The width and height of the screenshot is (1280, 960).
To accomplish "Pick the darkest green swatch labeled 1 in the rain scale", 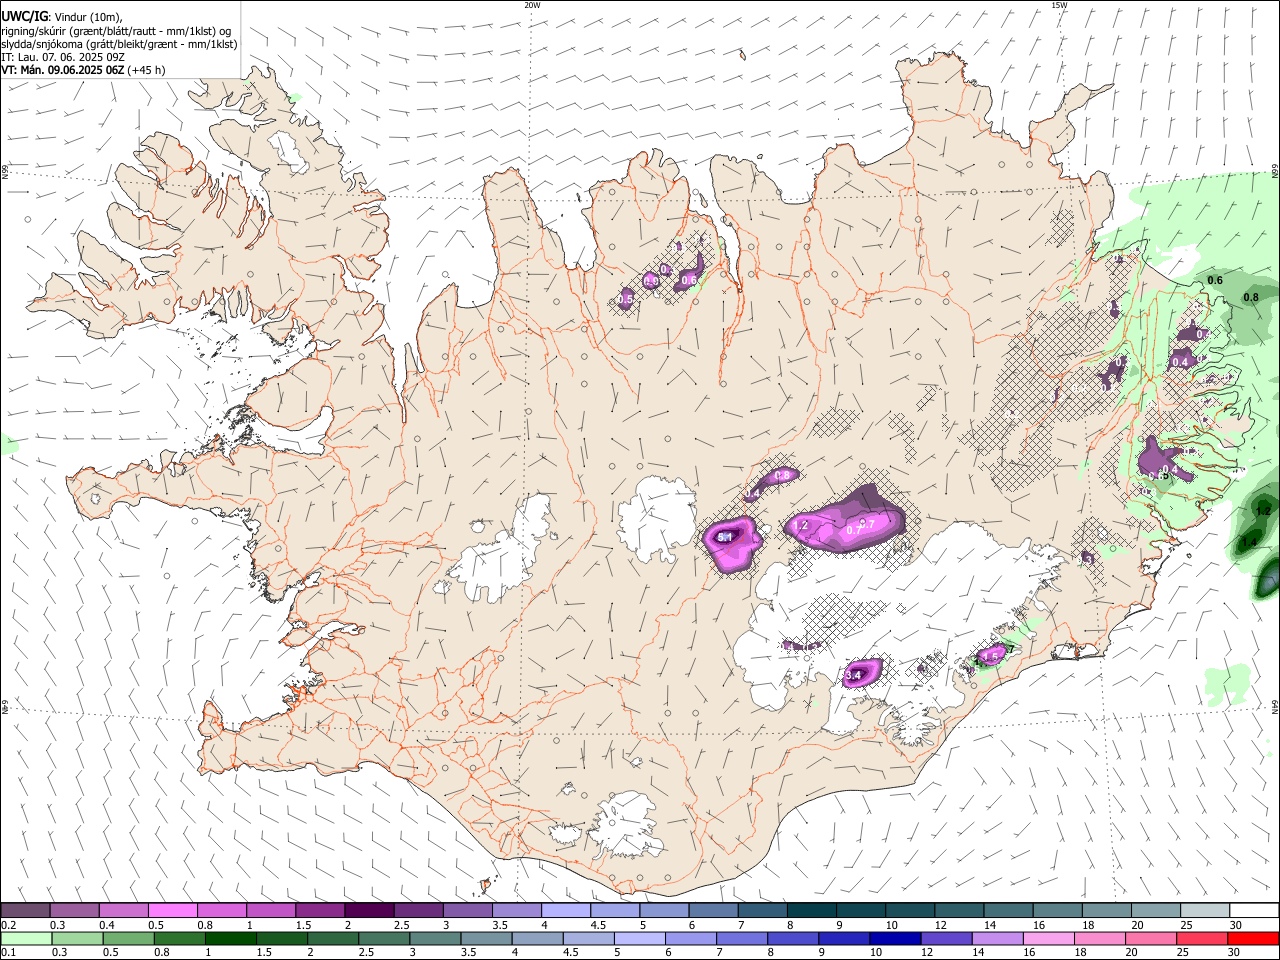I will pos(230,939).
